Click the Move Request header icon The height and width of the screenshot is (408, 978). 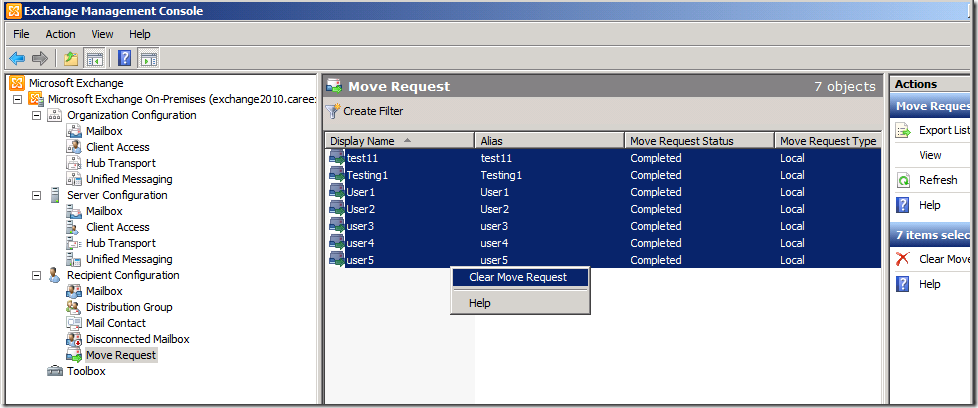point(335,86)
